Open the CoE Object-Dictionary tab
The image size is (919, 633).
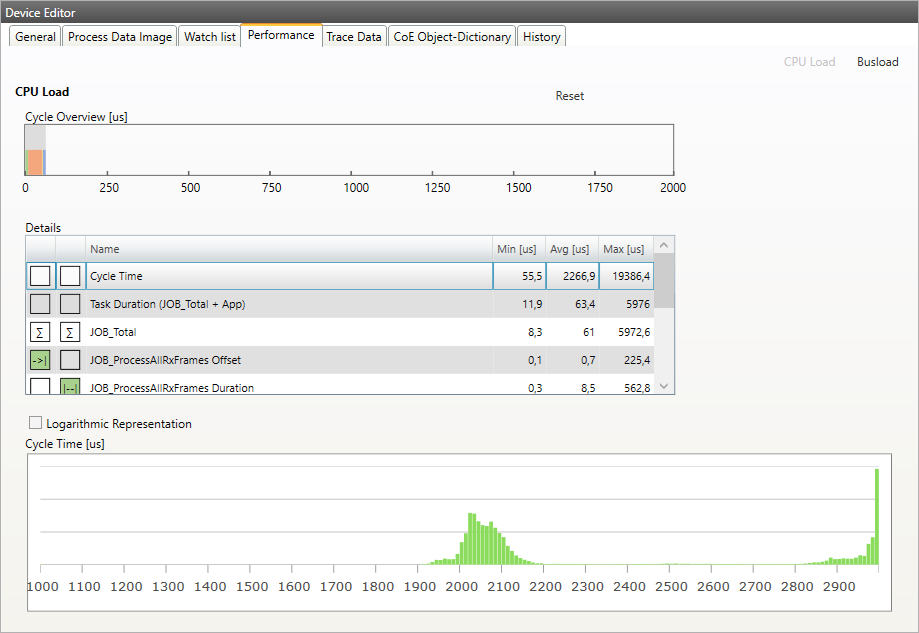click(x=450, y=36)
